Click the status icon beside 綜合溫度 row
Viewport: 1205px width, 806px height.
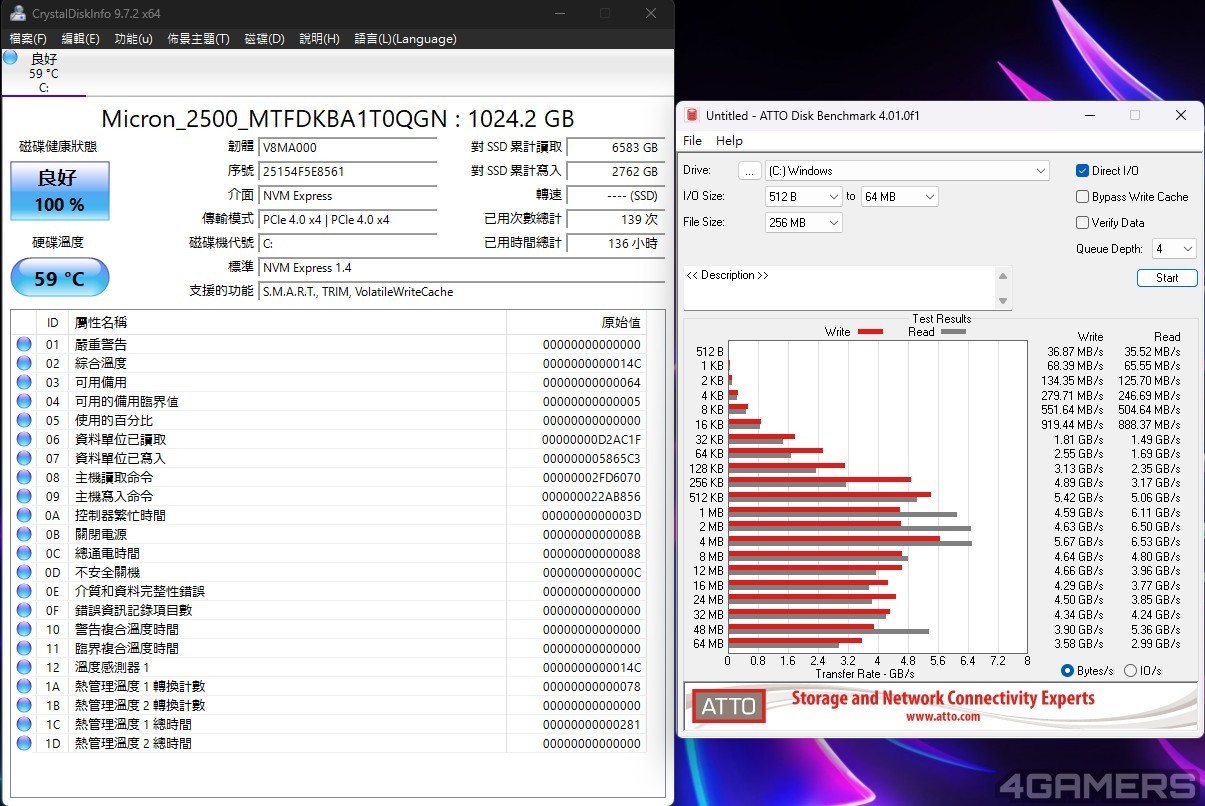[x=24, y=363]
